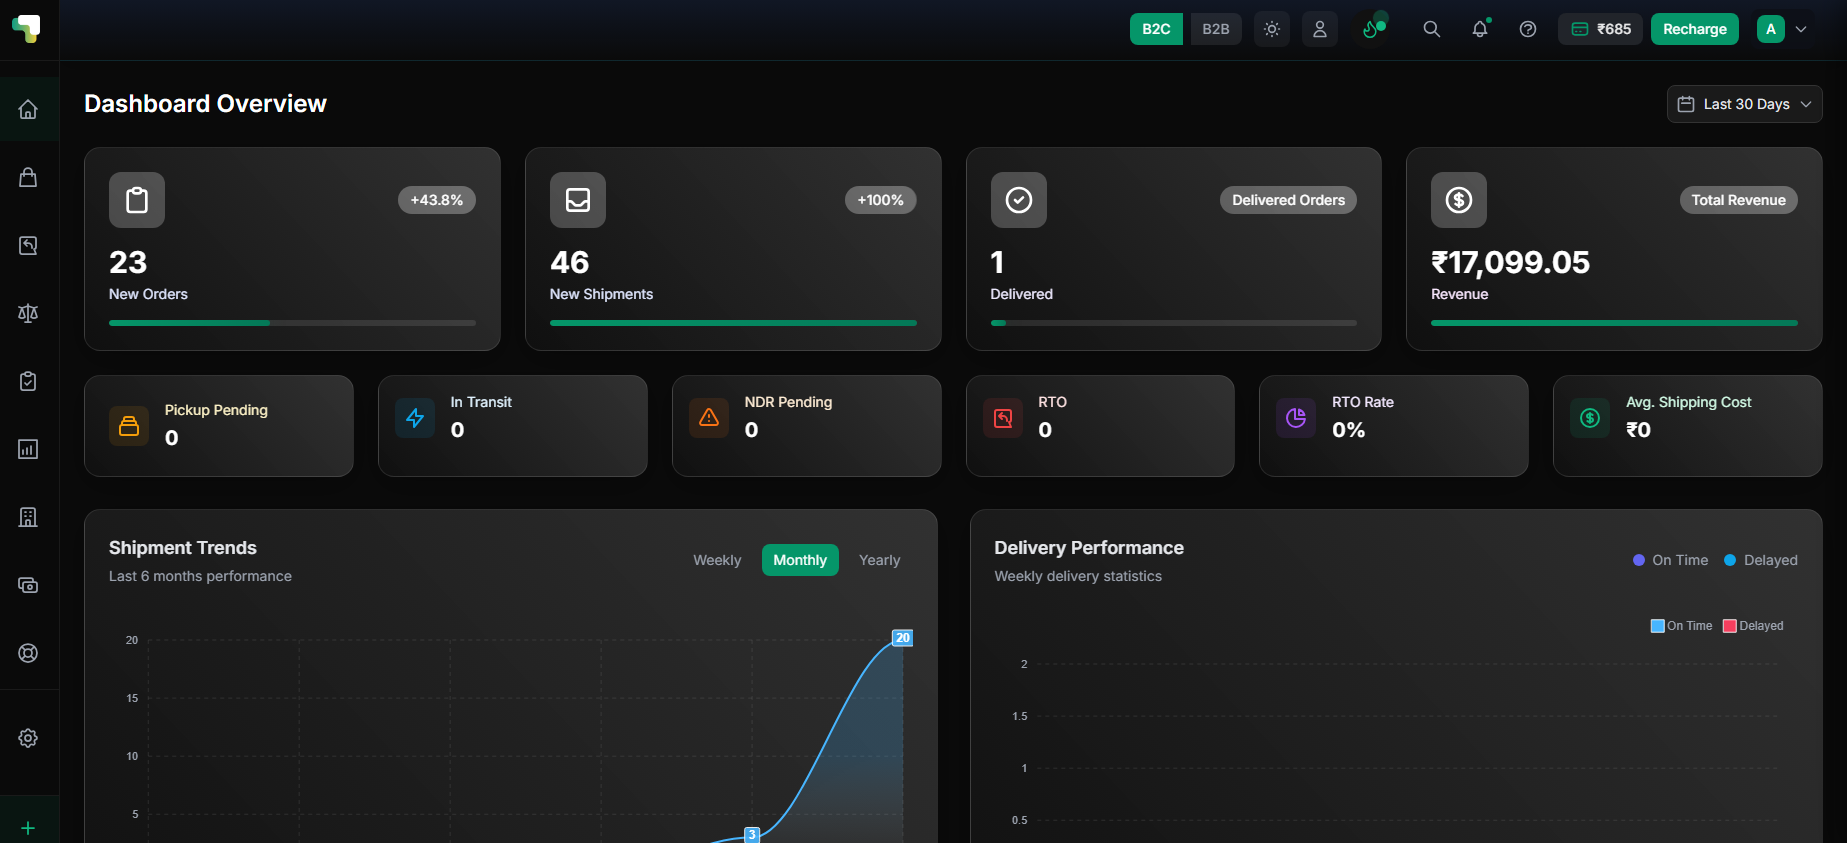Image resolution: width=1847 pixels, height=843 pixels.
Task: Expand the account menu chevron
Action: point(1801,29)
